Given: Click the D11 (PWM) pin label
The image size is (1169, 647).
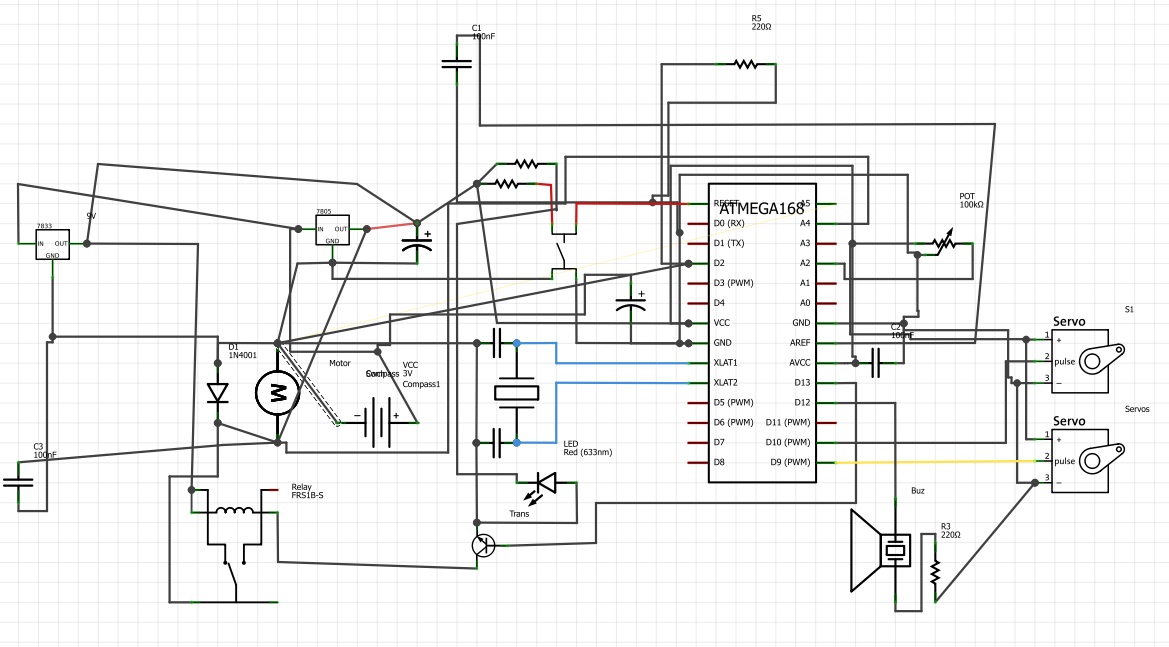Looking at the screenshot, I should [x=788, y=422].
